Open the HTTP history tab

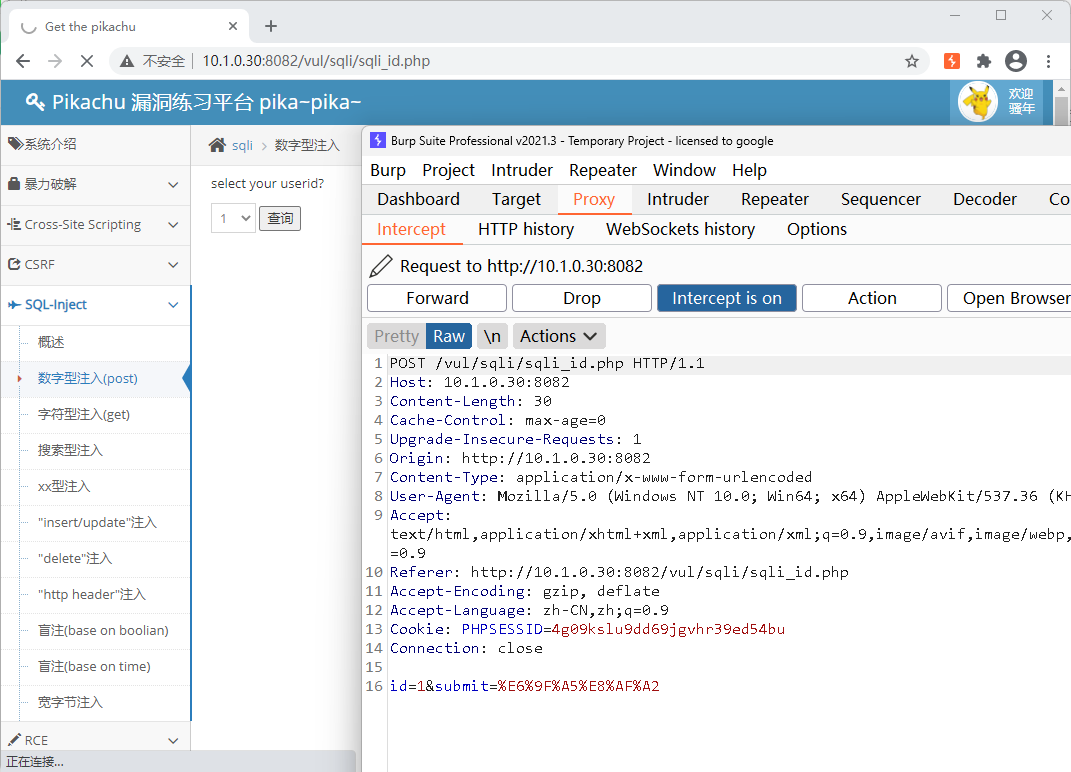(x=526, y=229)
